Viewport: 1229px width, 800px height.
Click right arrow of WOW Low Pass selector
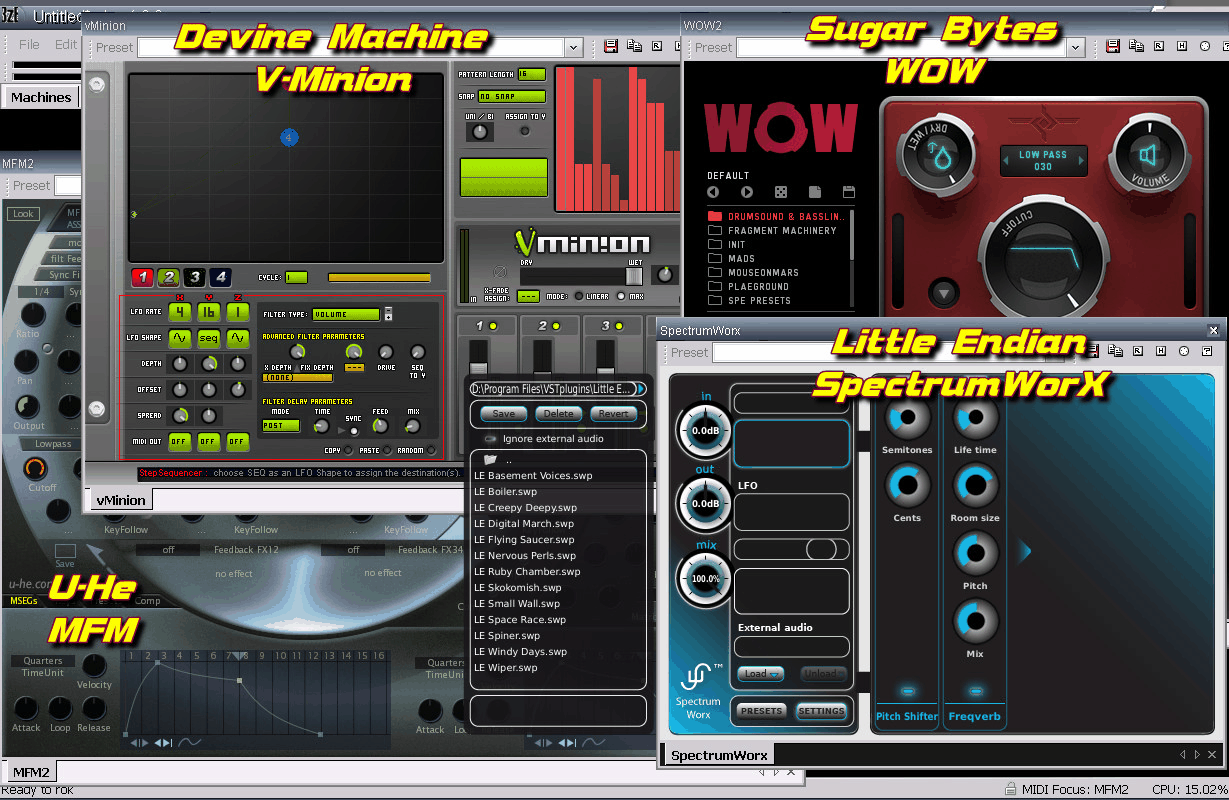click(1081, 160)
